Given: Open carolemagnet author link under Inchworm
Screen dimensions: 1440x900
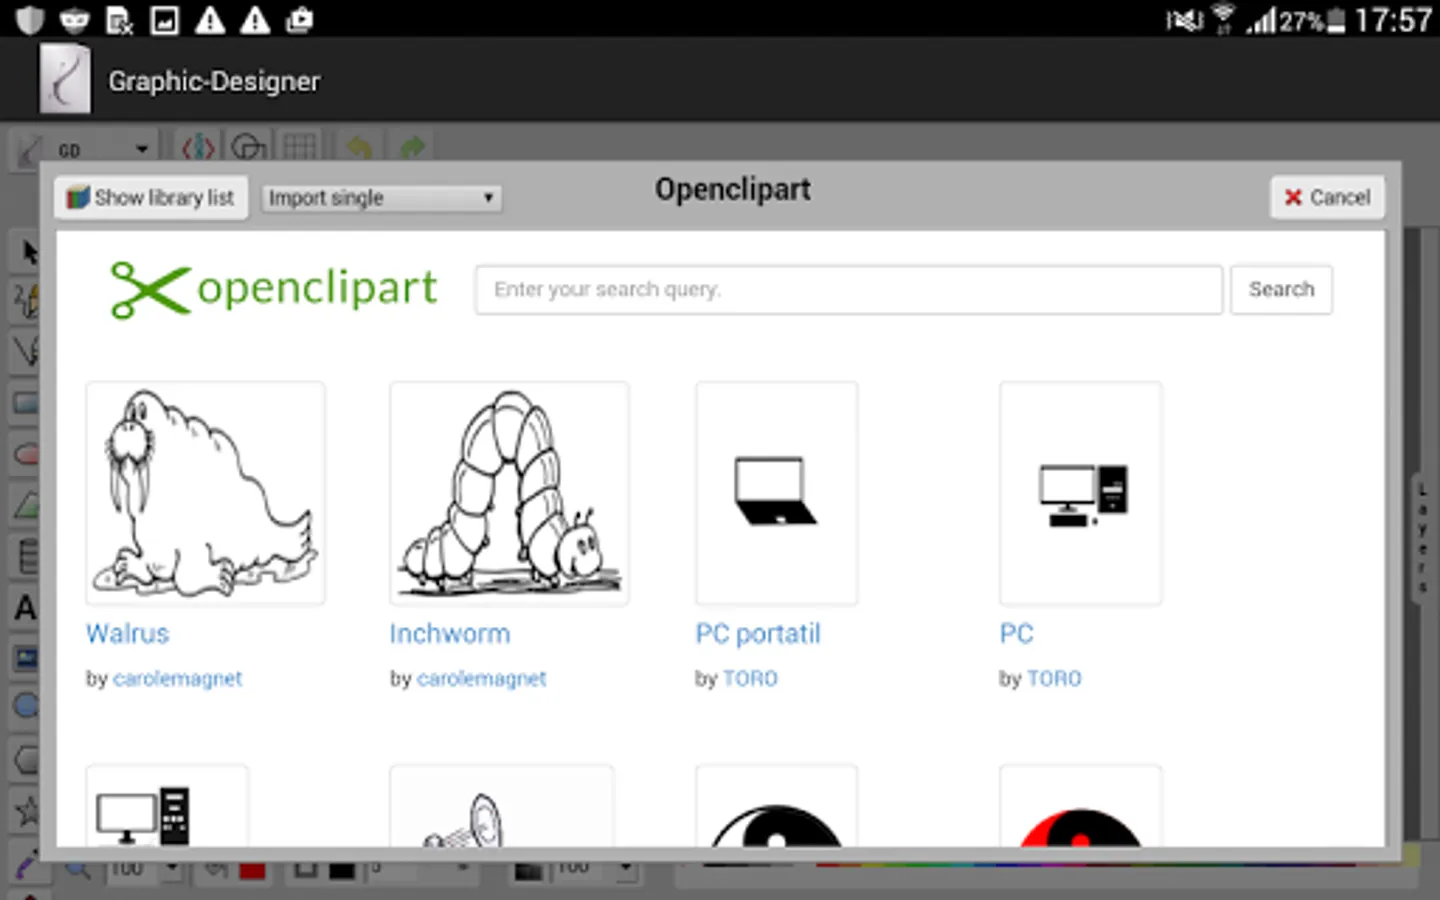Looking at the screenshot, I should click(482, 679).
